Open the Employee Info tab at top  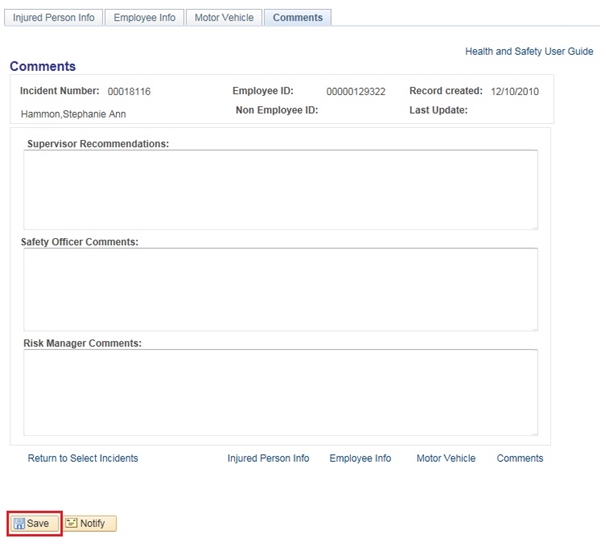(x=144, y=18)
